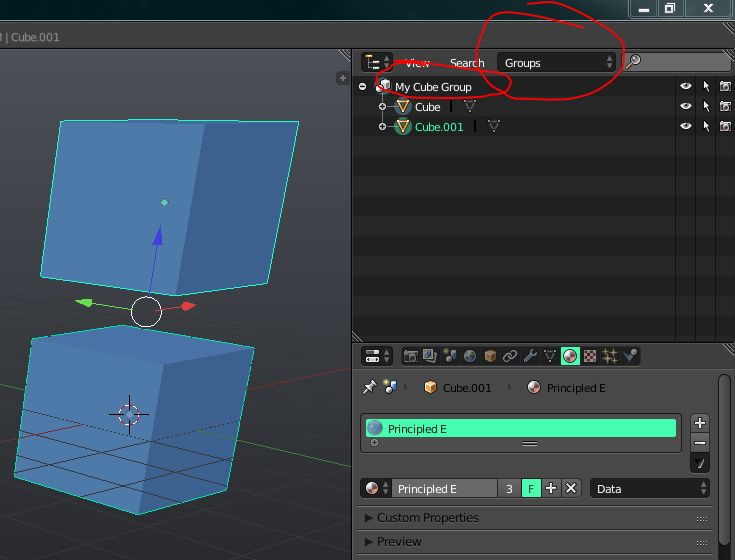Click the Cube.001 breadcrumb in properties

tap(458, 388)
